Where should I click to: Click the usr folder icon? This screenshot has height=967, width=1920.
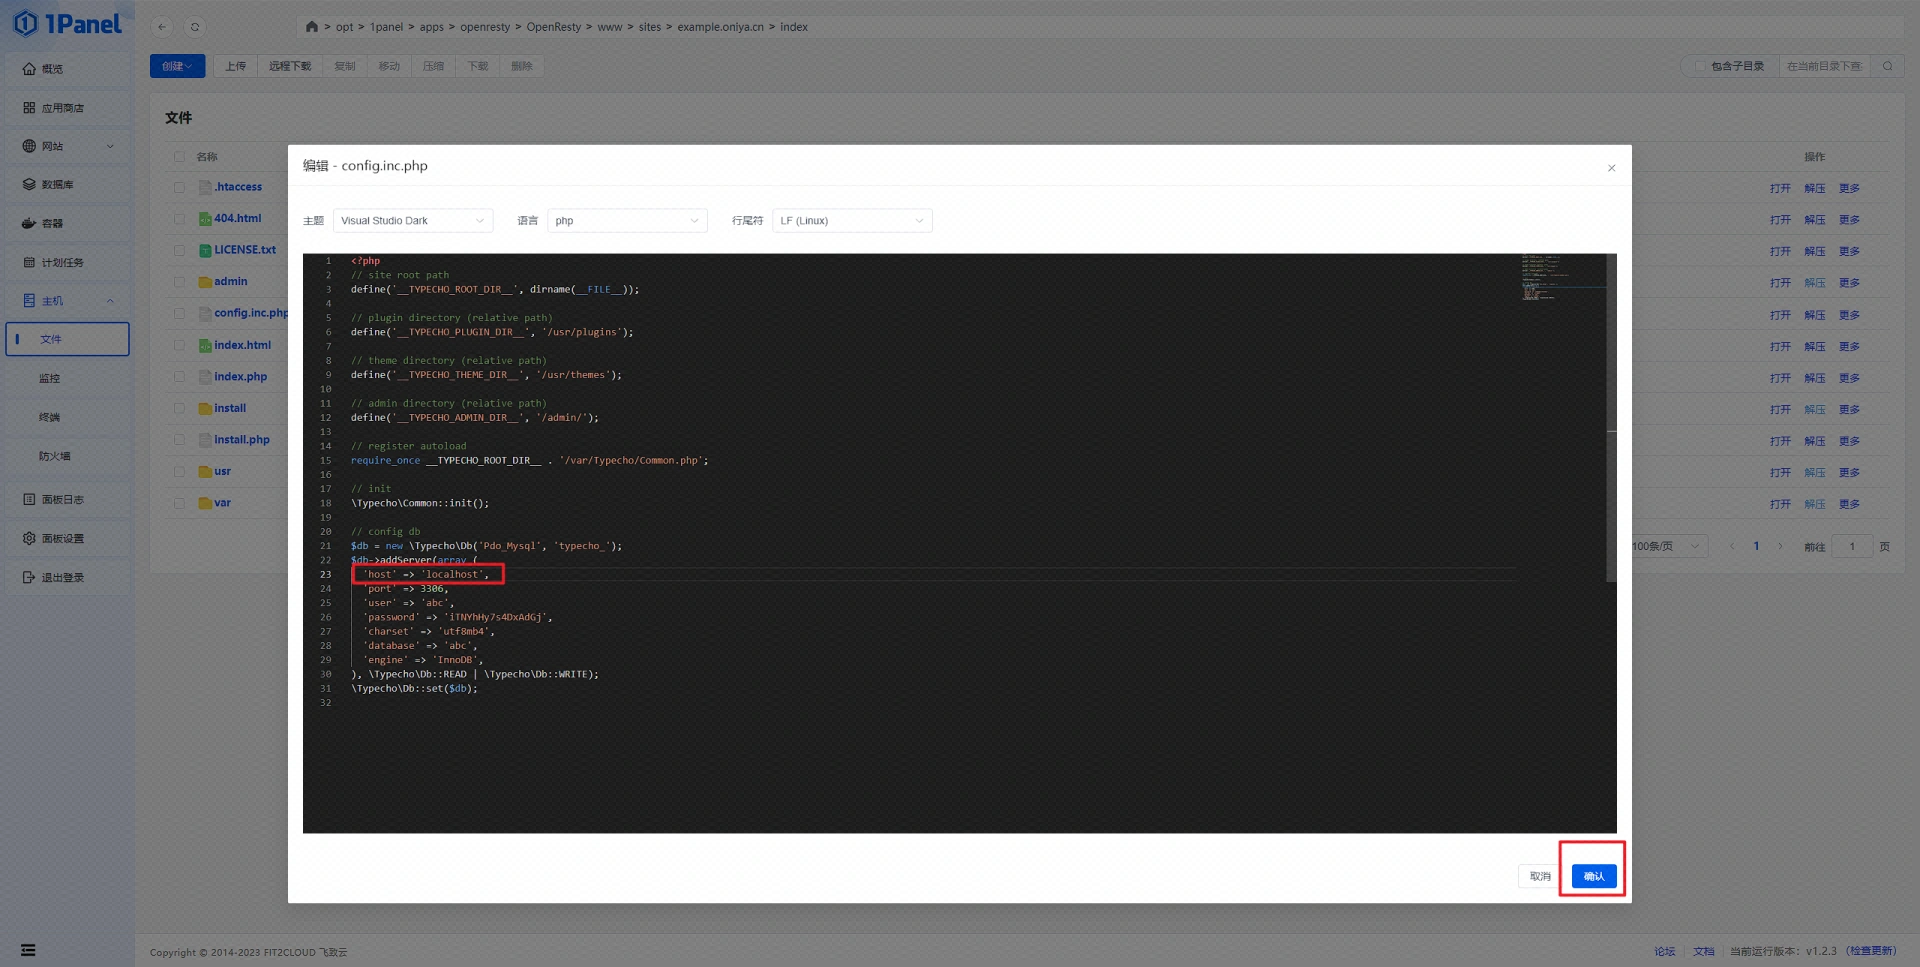click(205, 471)
